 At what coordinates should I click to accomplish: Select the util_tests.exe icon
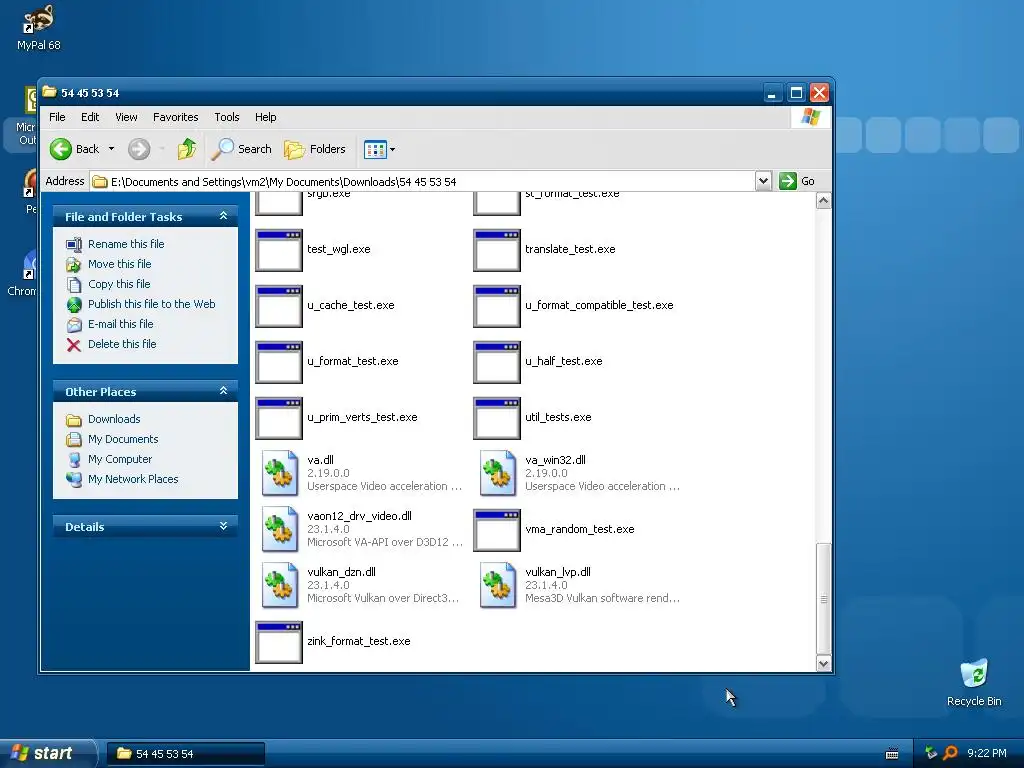pyautogui.click(x=497, y=419)
